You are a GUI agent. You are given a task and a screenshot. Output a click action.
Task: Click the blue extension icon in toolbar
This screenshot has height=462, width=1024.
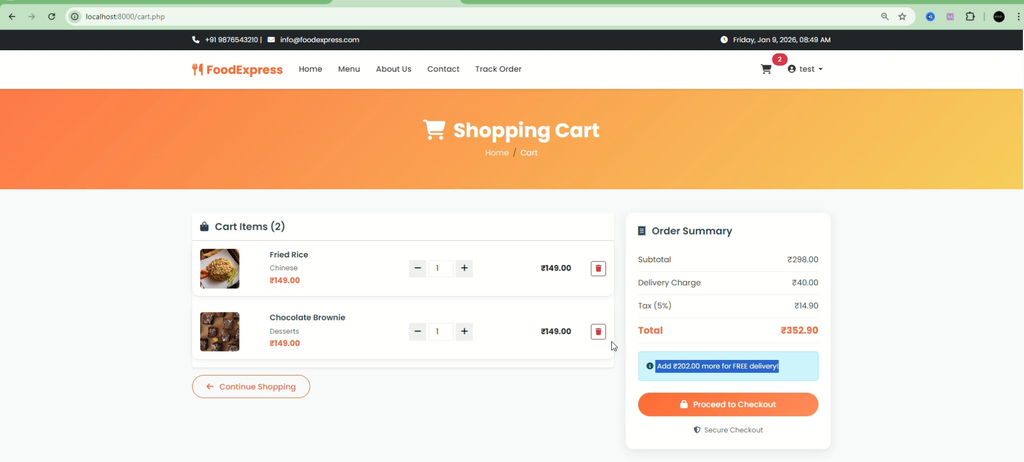tap(930, 16)
